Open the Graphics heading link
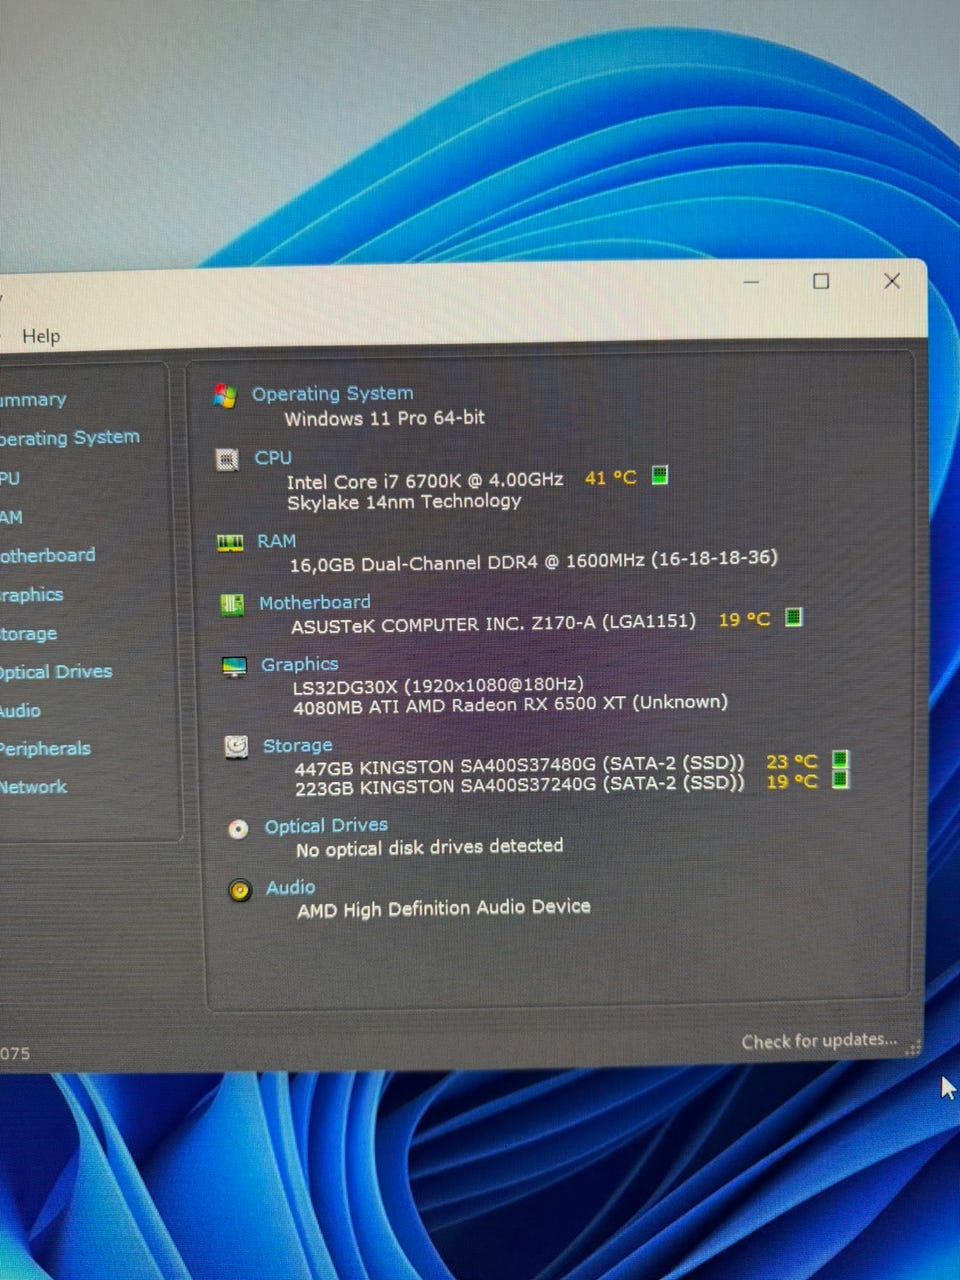This screenshot has height=1280, width=960. point(299,664)
